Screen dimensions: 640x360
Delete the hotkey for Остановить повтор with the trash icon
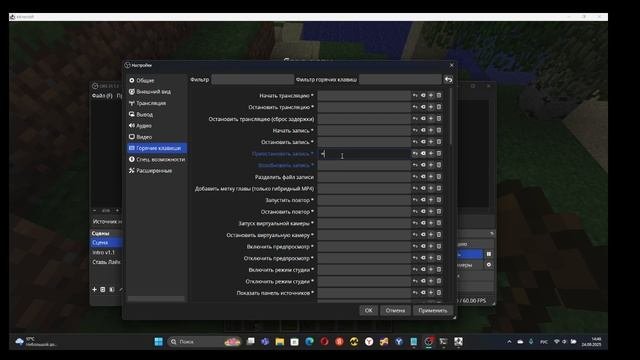click(x=439, y=211)
